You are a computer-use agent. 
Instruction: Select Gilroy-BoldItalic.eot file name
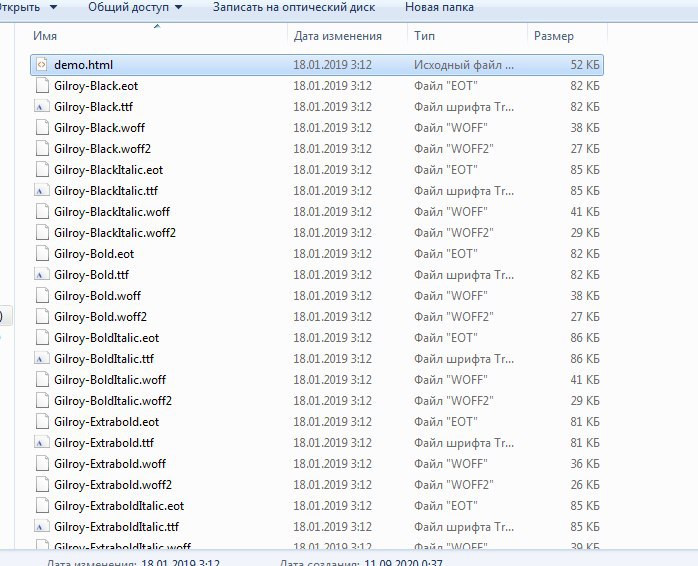[x=106, y=338]
